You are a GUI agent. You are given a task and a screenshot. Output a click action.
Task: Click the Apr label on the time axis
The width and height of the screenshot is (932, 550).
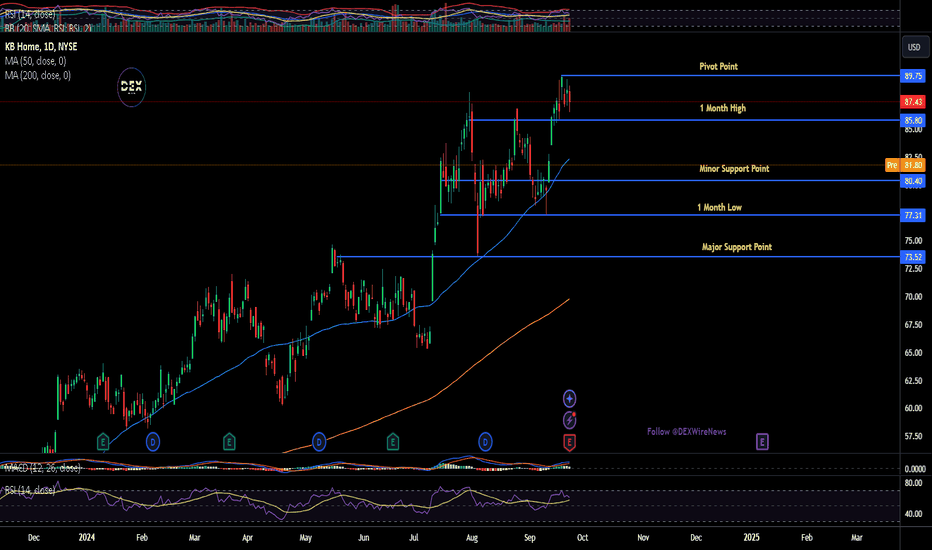247,538
